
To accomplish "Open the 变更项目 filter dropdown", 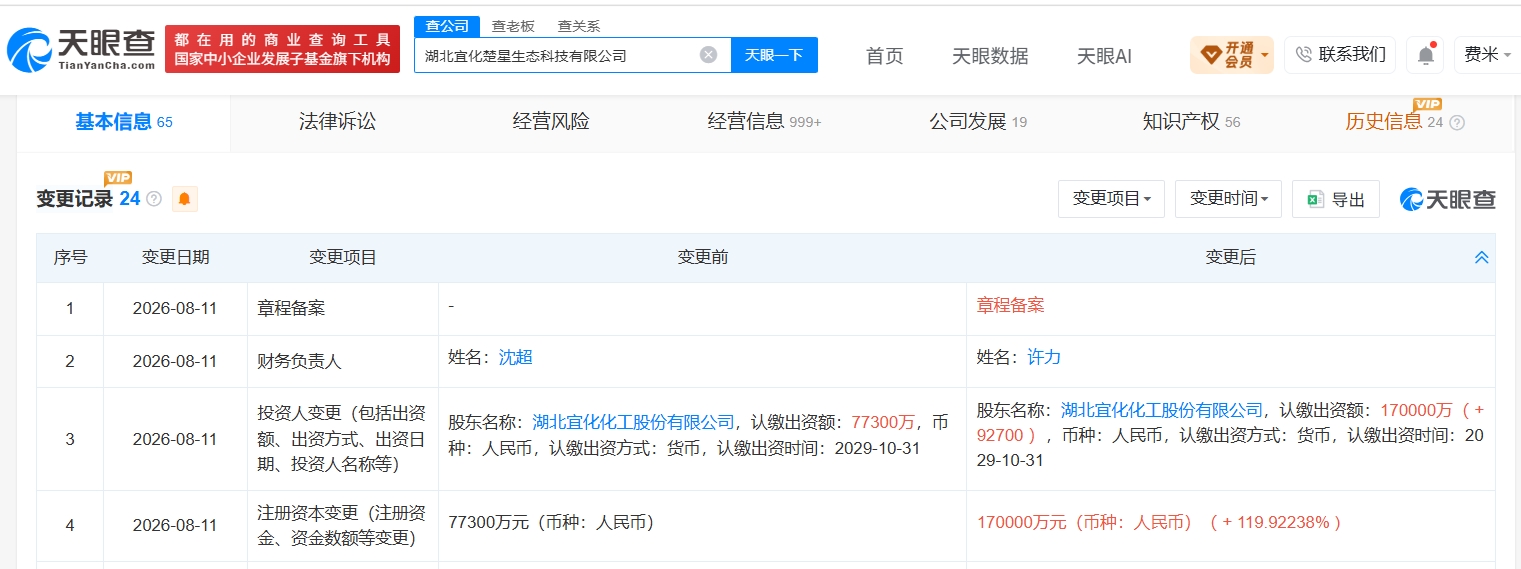I will [x=1111, y=199].
